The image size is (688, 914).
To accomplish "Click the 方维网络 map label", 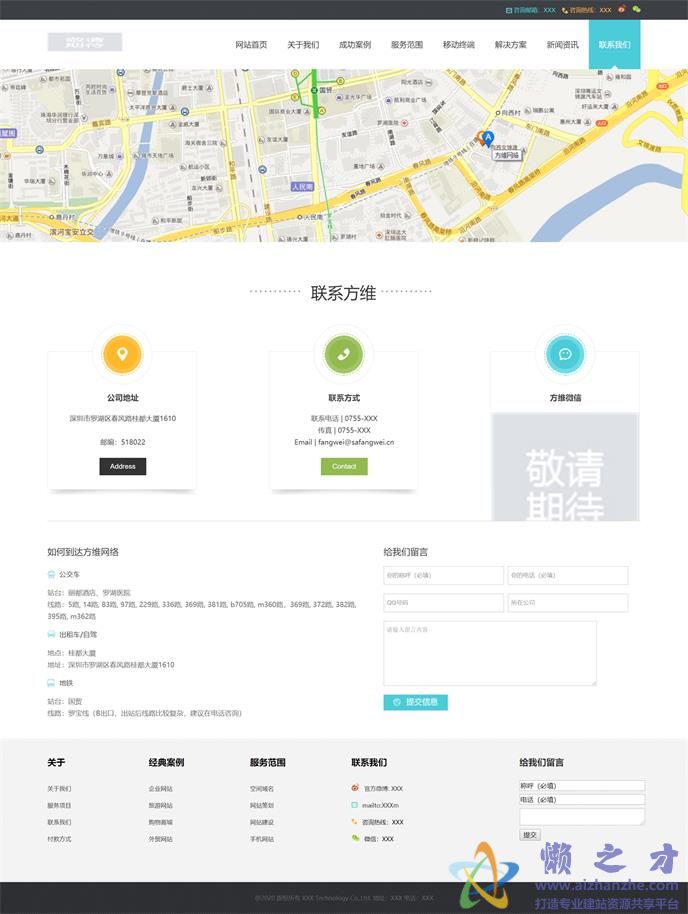I will [x=506, y=156].
